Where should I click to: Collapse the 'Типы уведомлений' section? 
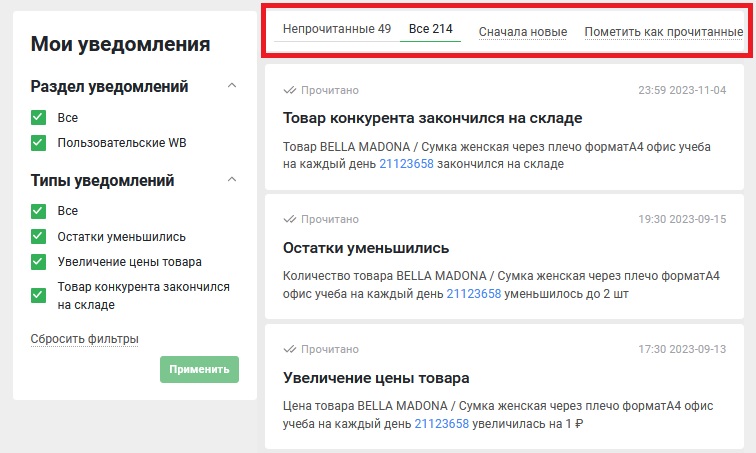tap(232, 180)
